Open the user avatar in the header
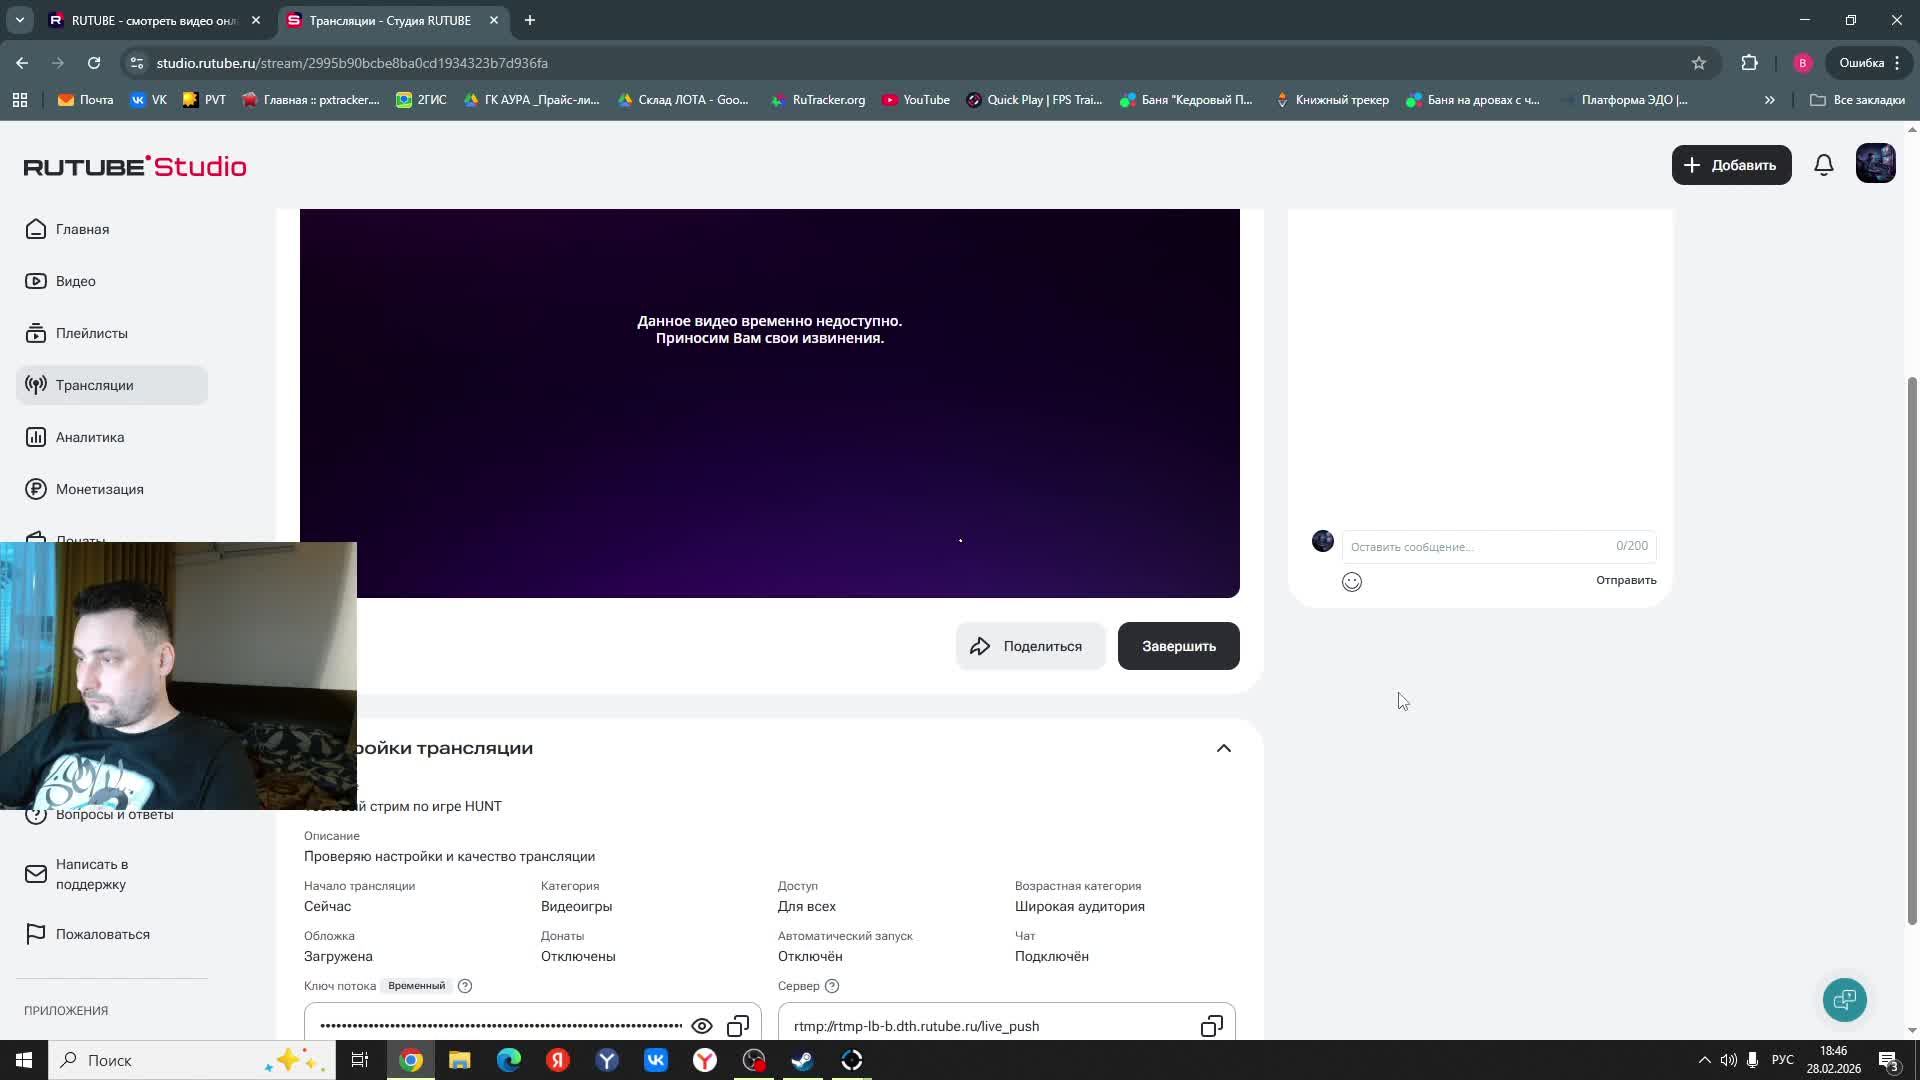Screen dimensions: 1920x1080 click(x=1875, y=164)
